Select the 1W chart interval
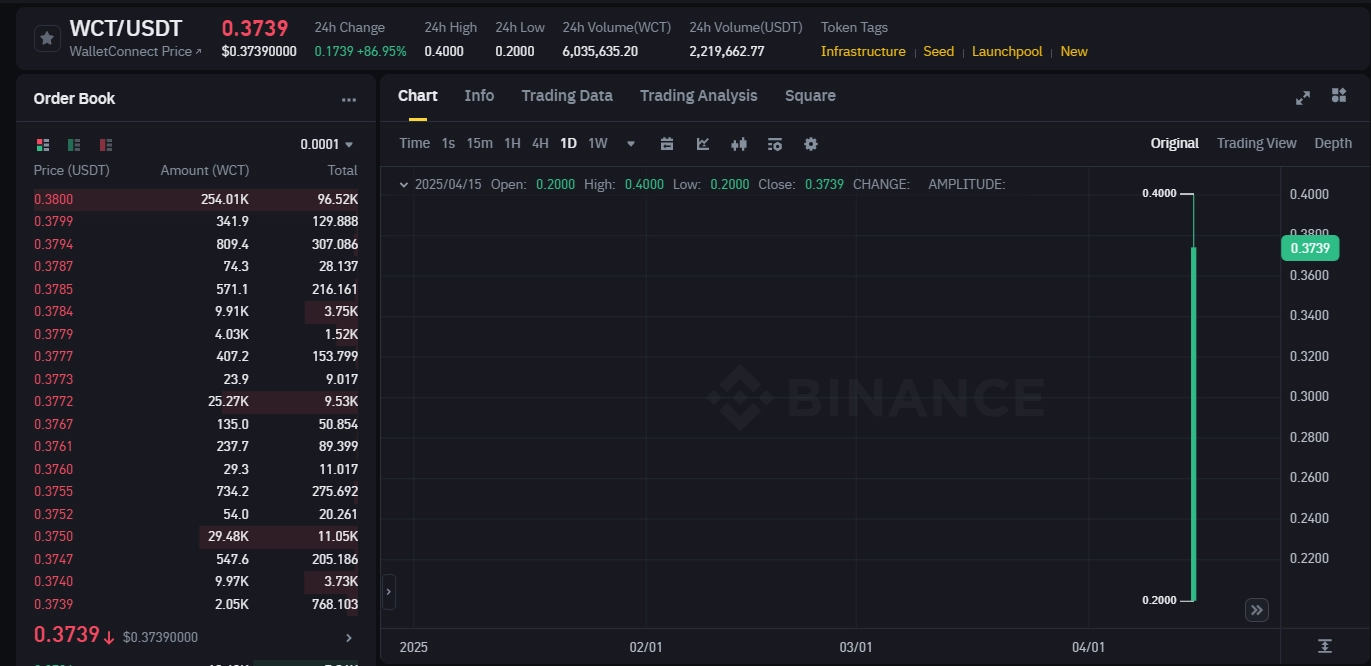Viewport: 1371px width, 666px height. (x=597, y=143)
